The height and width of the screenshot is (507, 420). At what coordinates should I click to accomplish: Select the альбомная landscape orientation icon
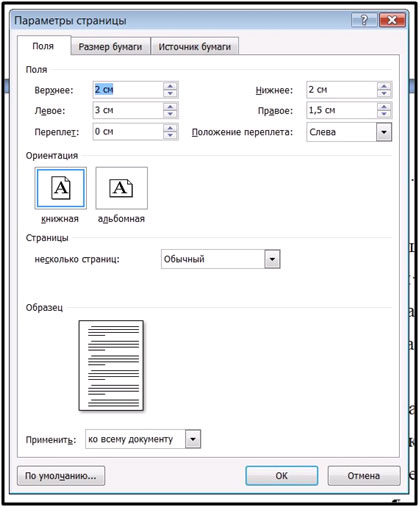coord(122,188)
